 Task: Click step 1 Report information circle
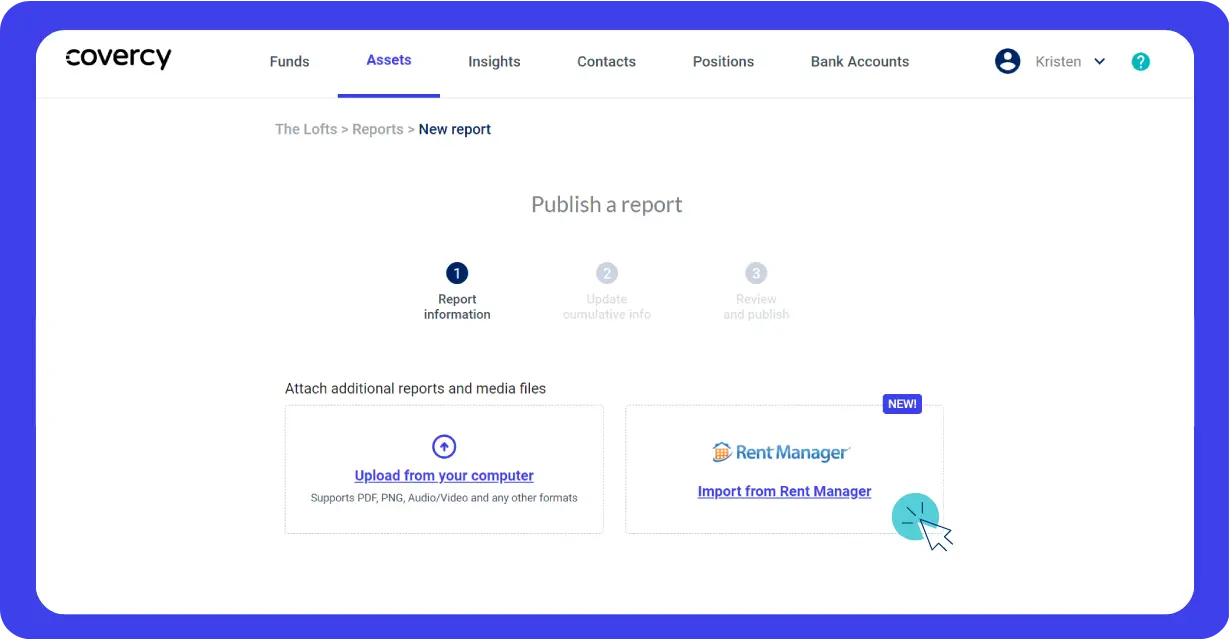coord(457,272)
